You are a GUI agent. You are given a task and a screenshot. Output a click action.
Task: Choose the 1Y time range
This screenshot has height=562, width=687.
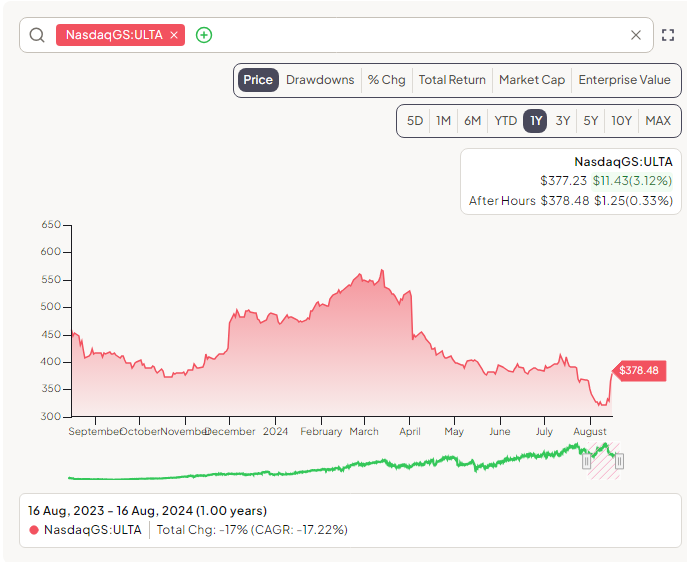pyautogui.click(x=535, y=120)
